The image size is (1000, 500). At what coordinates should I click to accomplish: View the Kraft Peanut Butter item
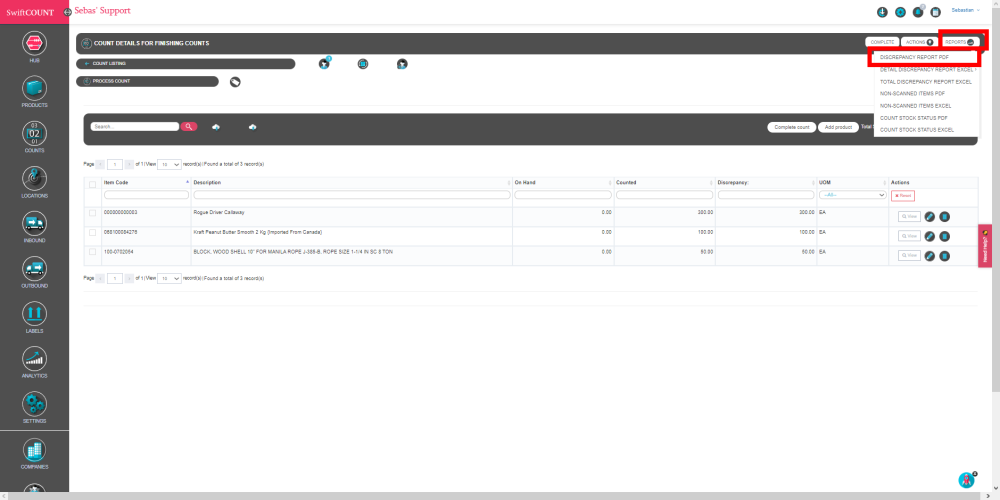point(909,236)
